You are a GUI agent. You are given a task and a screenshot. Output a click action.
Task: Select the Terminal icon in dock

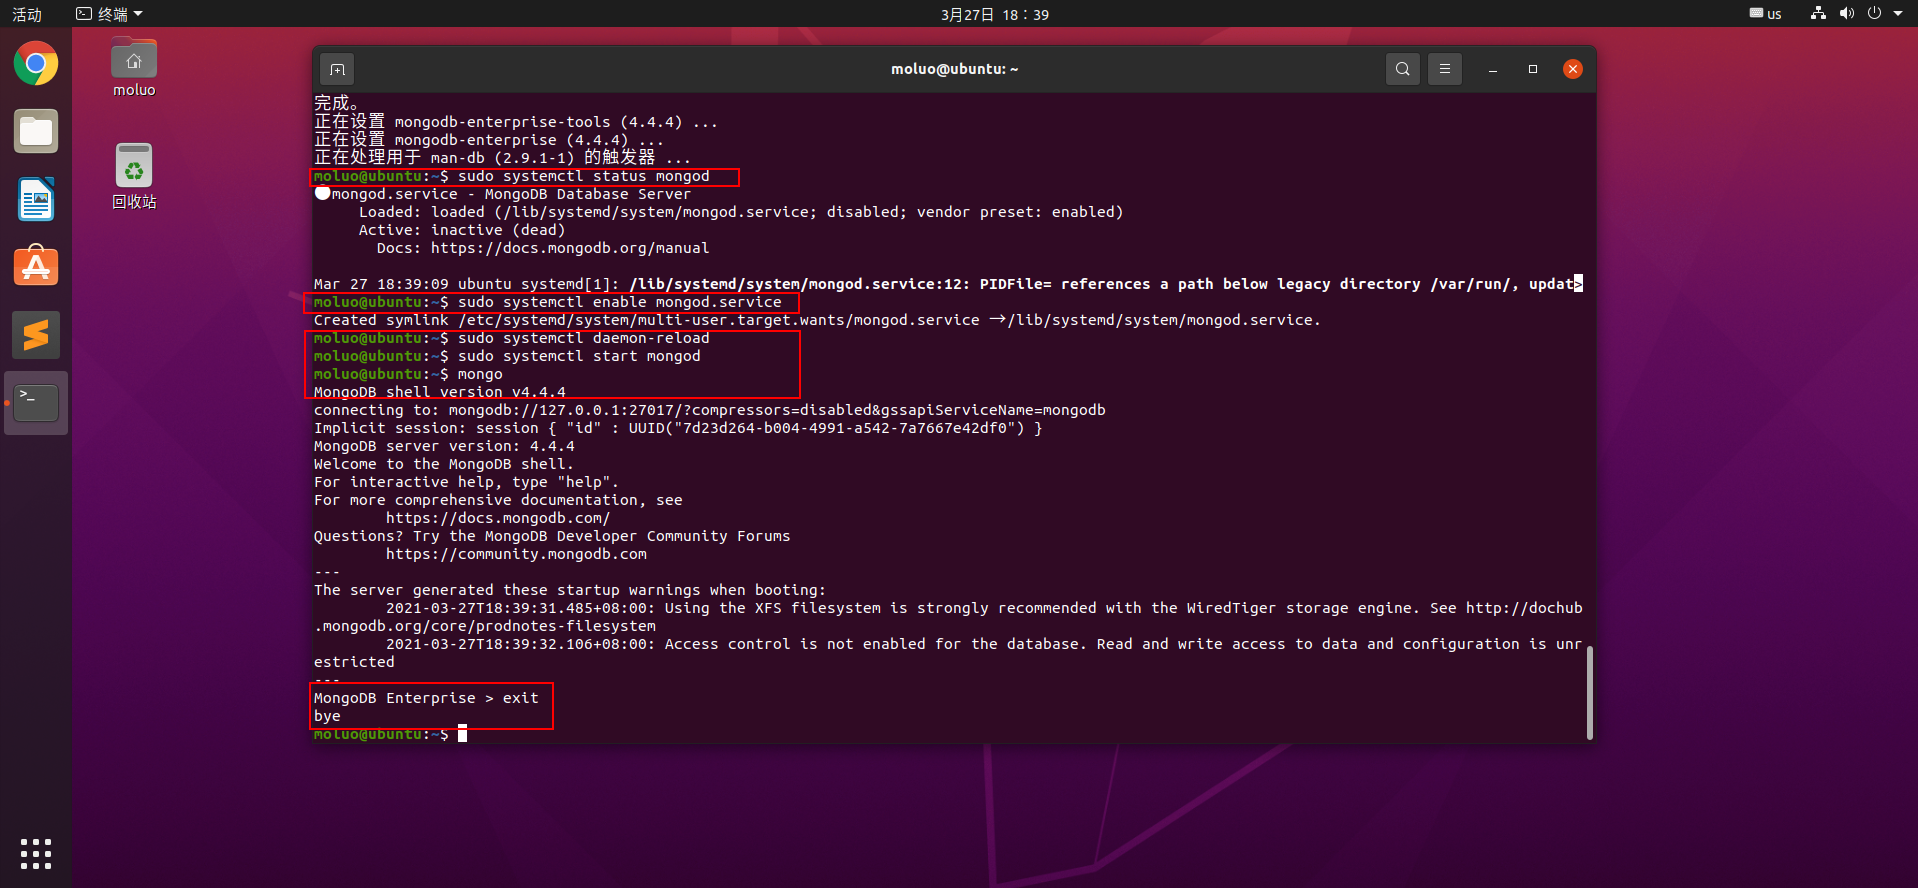pyautogui.click(x=36, y=403)
